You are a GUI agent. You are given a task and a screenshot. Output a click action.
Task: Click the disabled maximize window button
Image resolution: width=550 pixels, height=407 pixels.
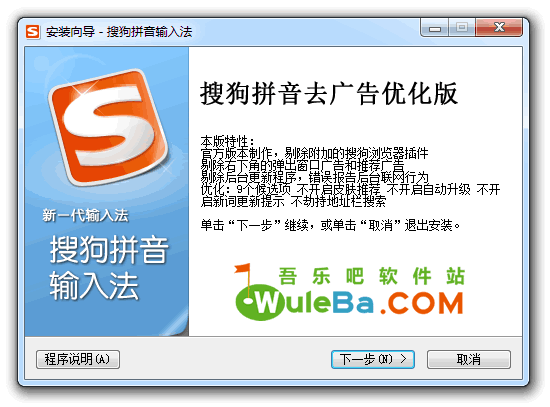(x=462, y=28)
